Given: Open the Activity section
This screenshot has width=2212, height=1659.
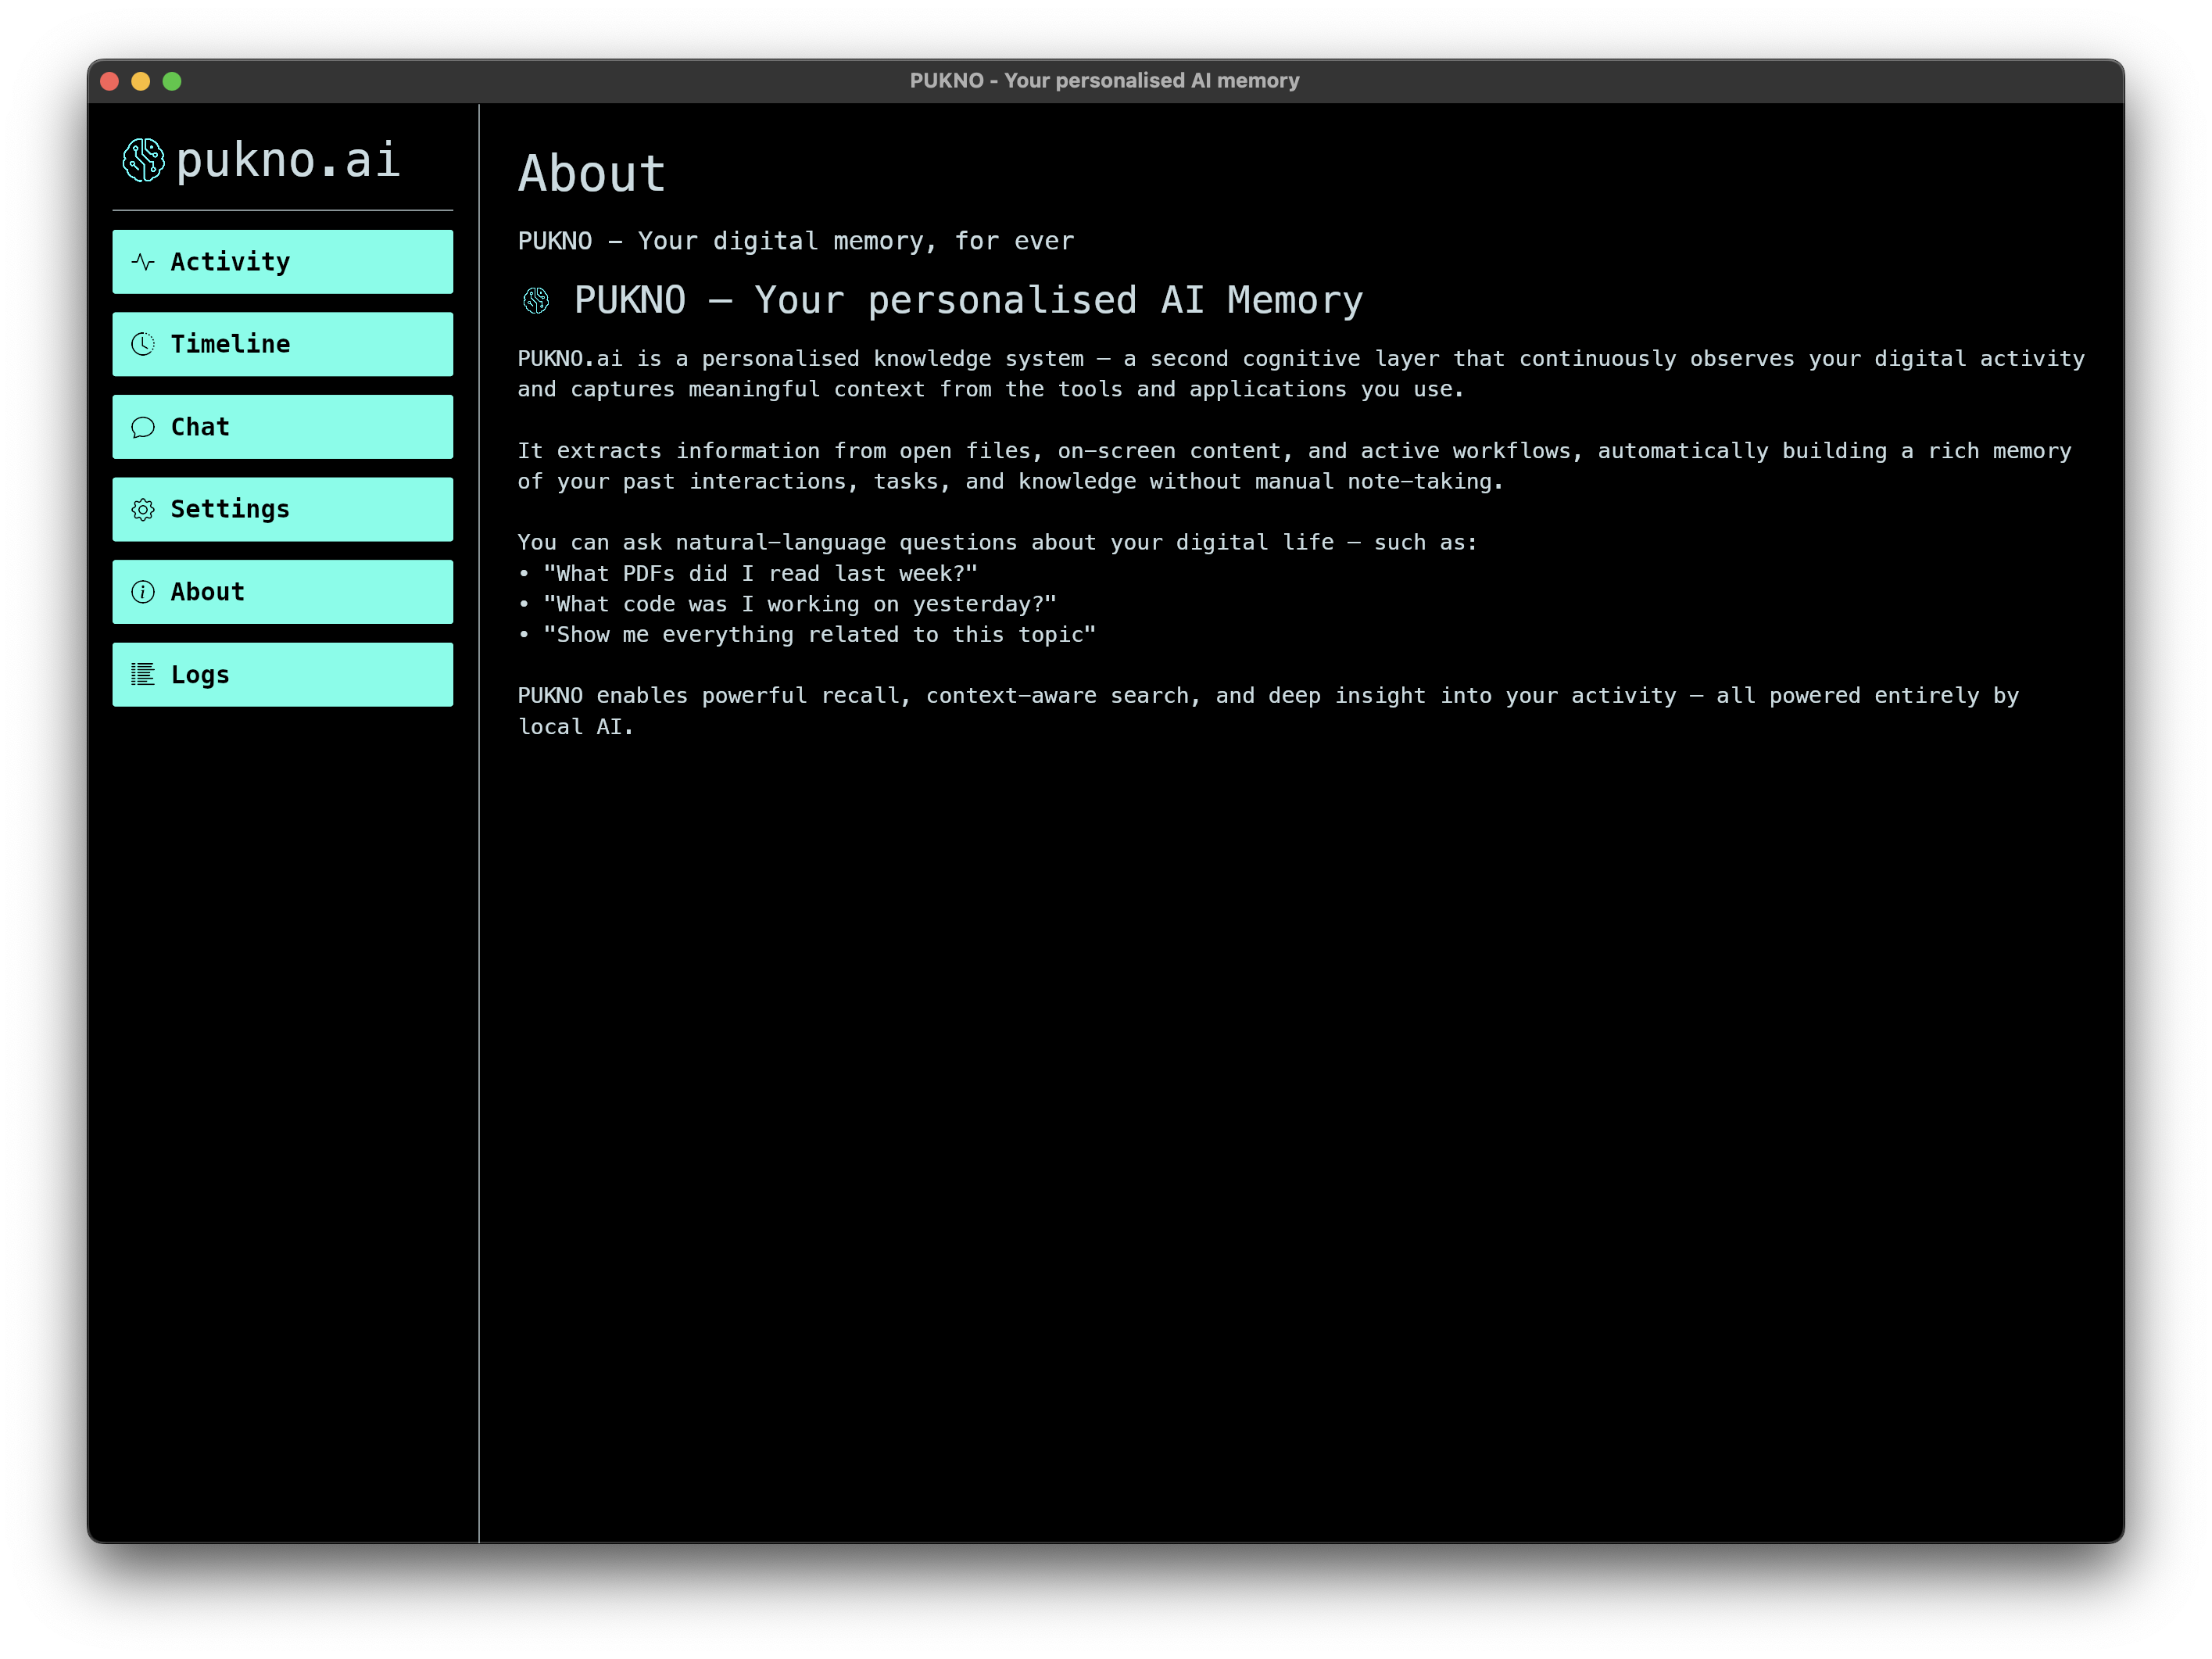Looking at the screenshot, I should click(x=282, y=262).
